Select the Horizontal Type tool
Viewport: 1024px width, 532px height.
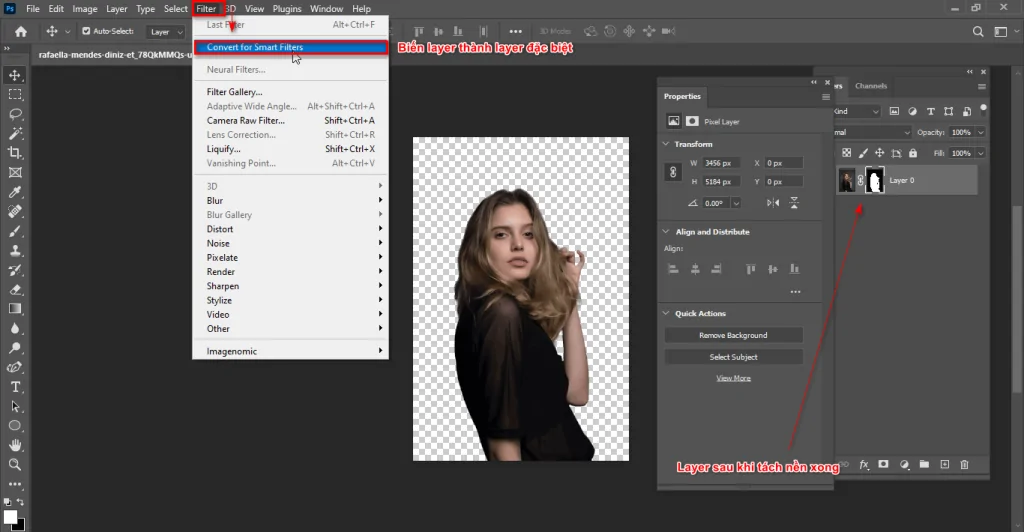pyautogui.click(x=15, y=387)
